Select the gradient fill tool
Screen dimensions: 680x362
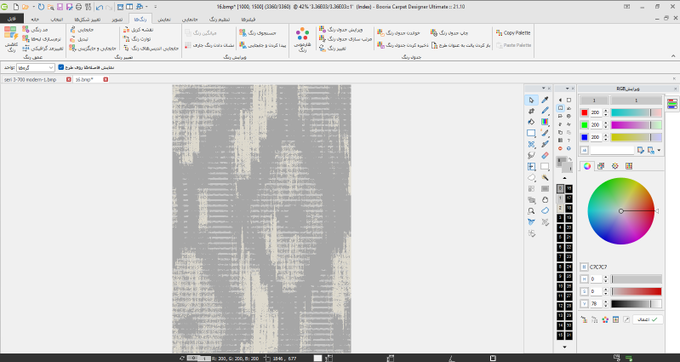545,122
